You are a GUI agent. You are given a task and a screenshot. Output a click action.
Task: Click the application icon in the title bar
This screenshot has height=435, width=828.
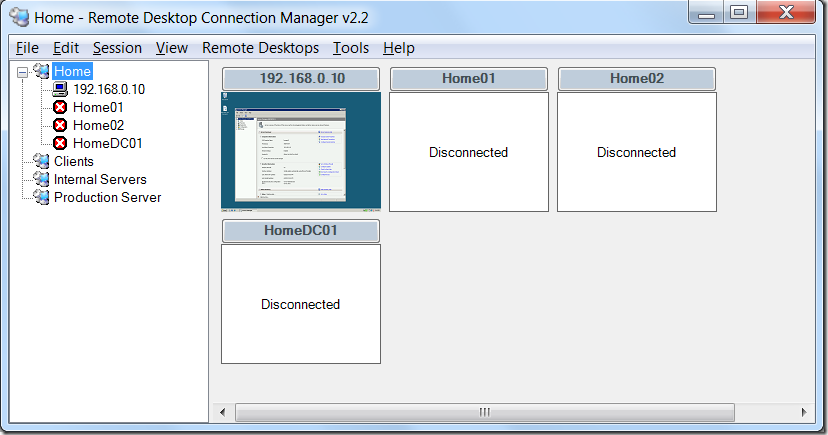click(19, 17)
